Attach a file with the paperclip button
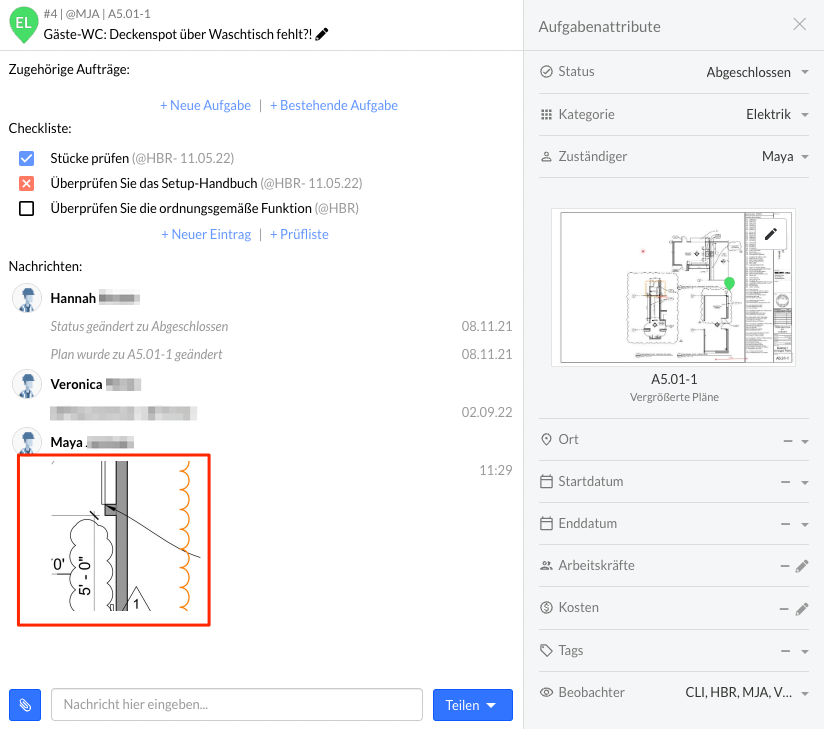824x729 pixels. coord(25,705)
